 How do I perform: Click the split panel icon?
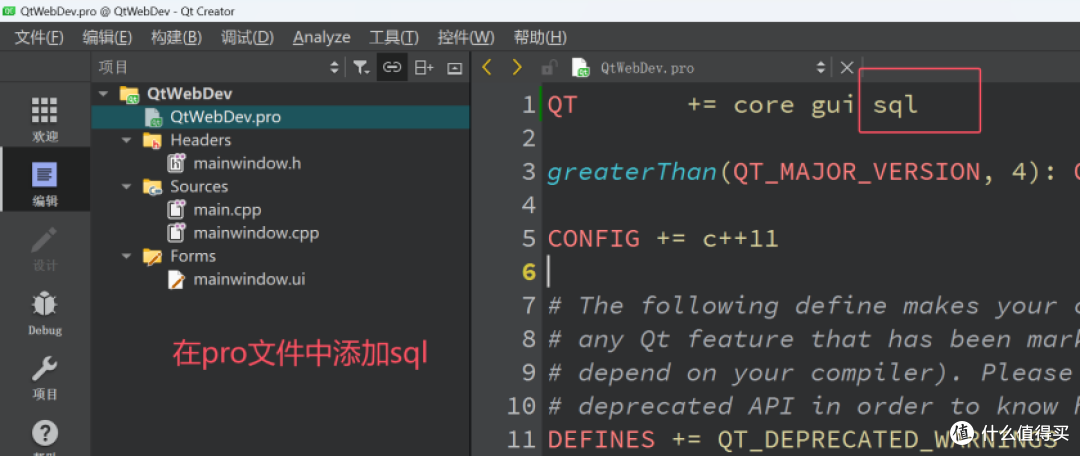pyautogui.click(x=424, y=67)
